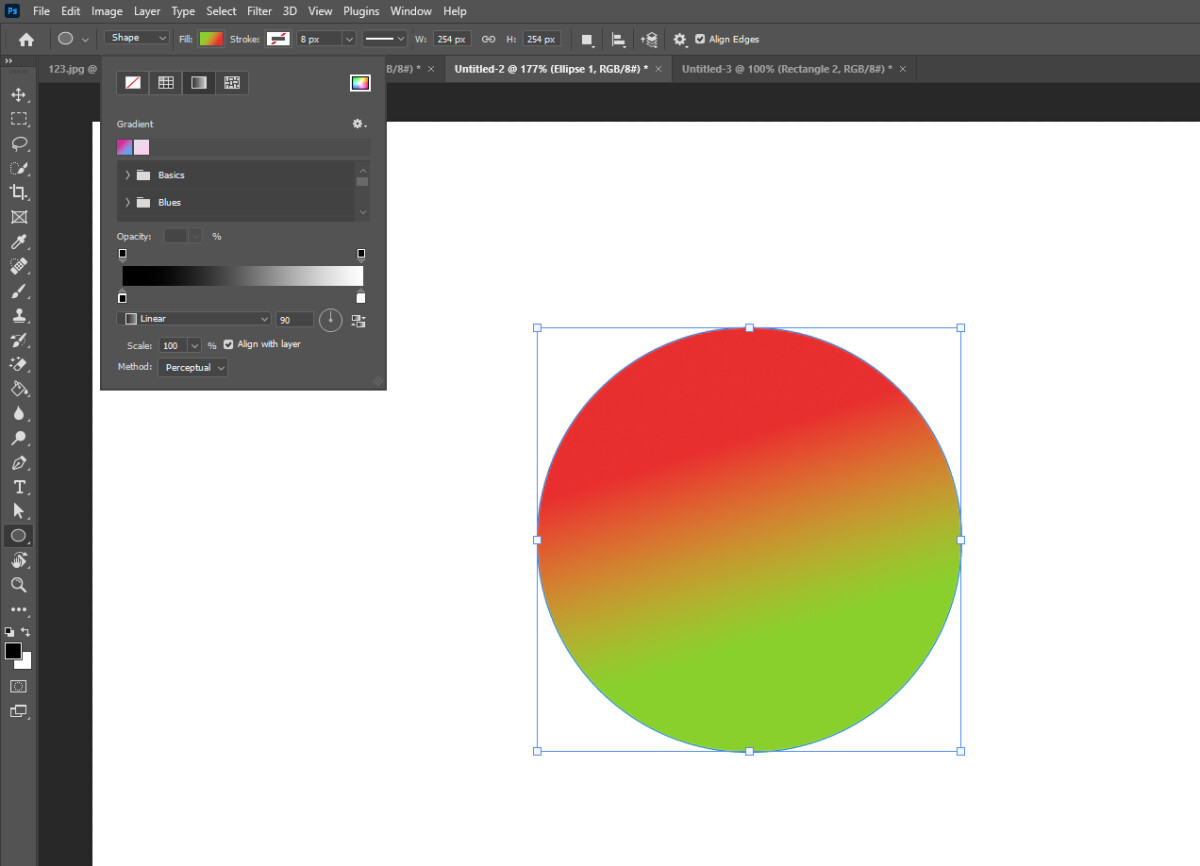Viewport: 1200px width, 866px height.
Task: Switch fill type to pattern
Action: tap(232, 82)
